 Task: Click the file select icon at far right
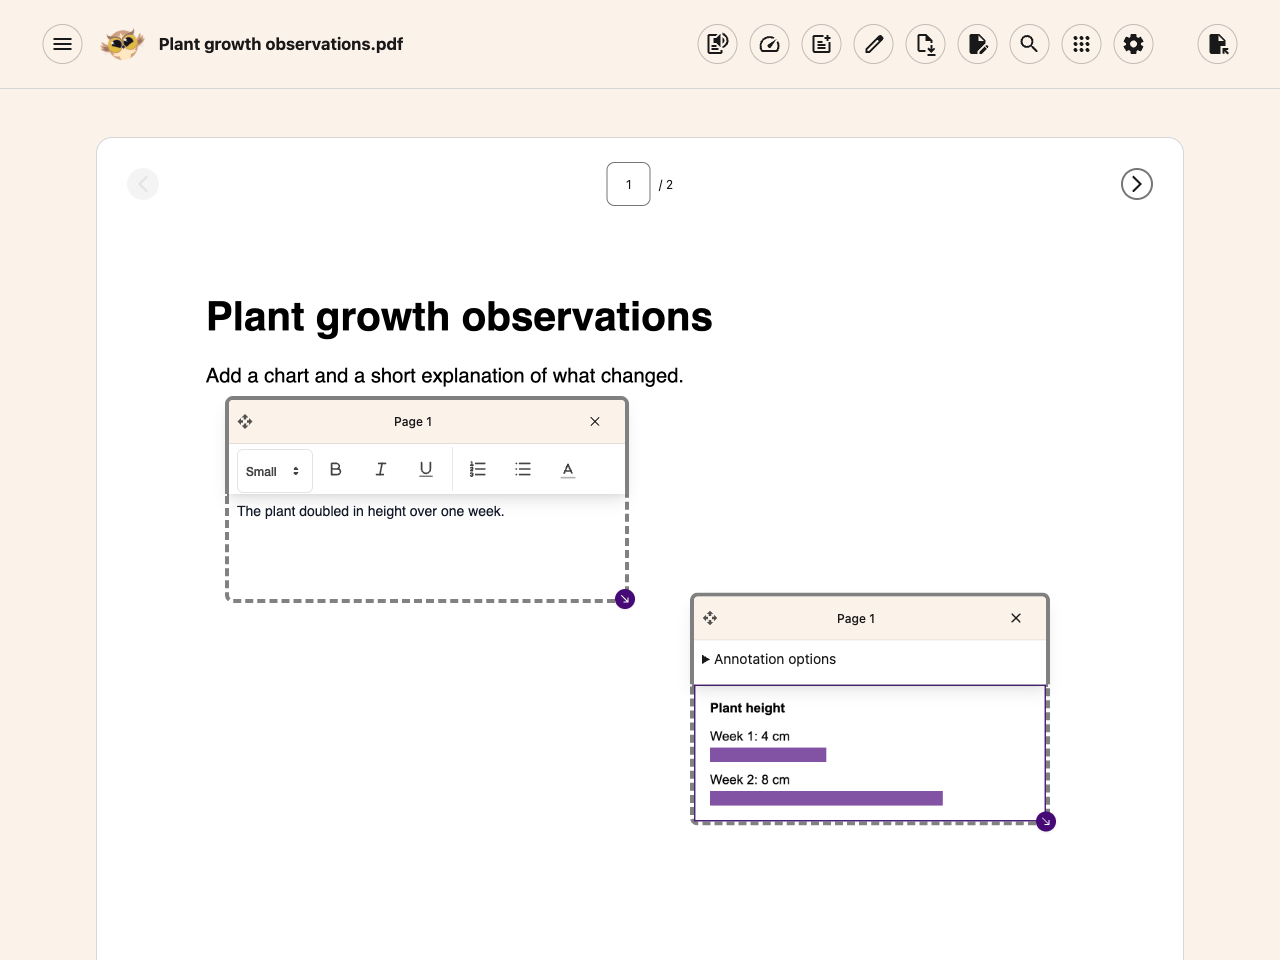(x=1217, y=44)
